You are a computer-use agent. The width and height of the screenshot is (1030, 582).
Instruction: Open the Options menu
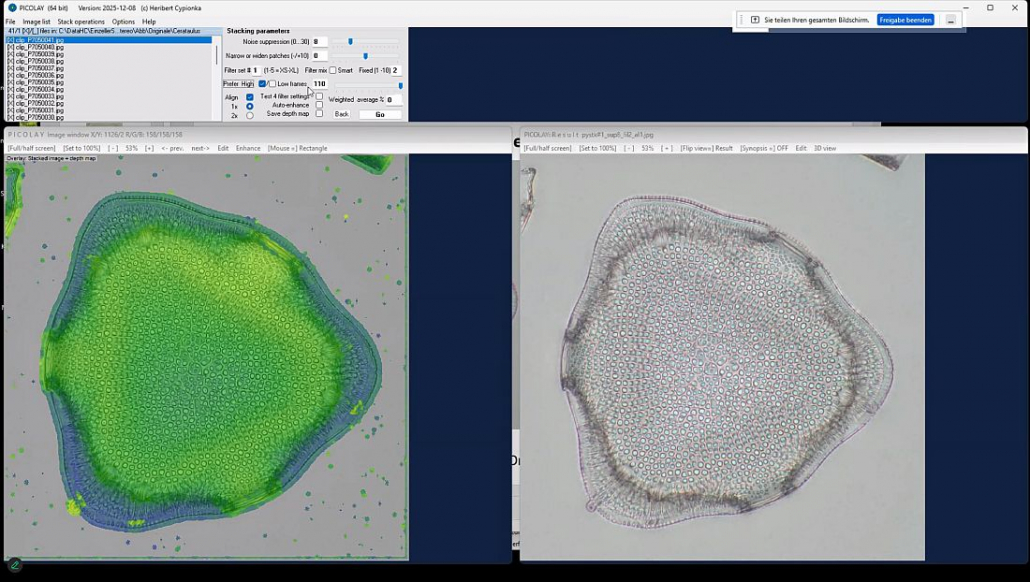123,21
